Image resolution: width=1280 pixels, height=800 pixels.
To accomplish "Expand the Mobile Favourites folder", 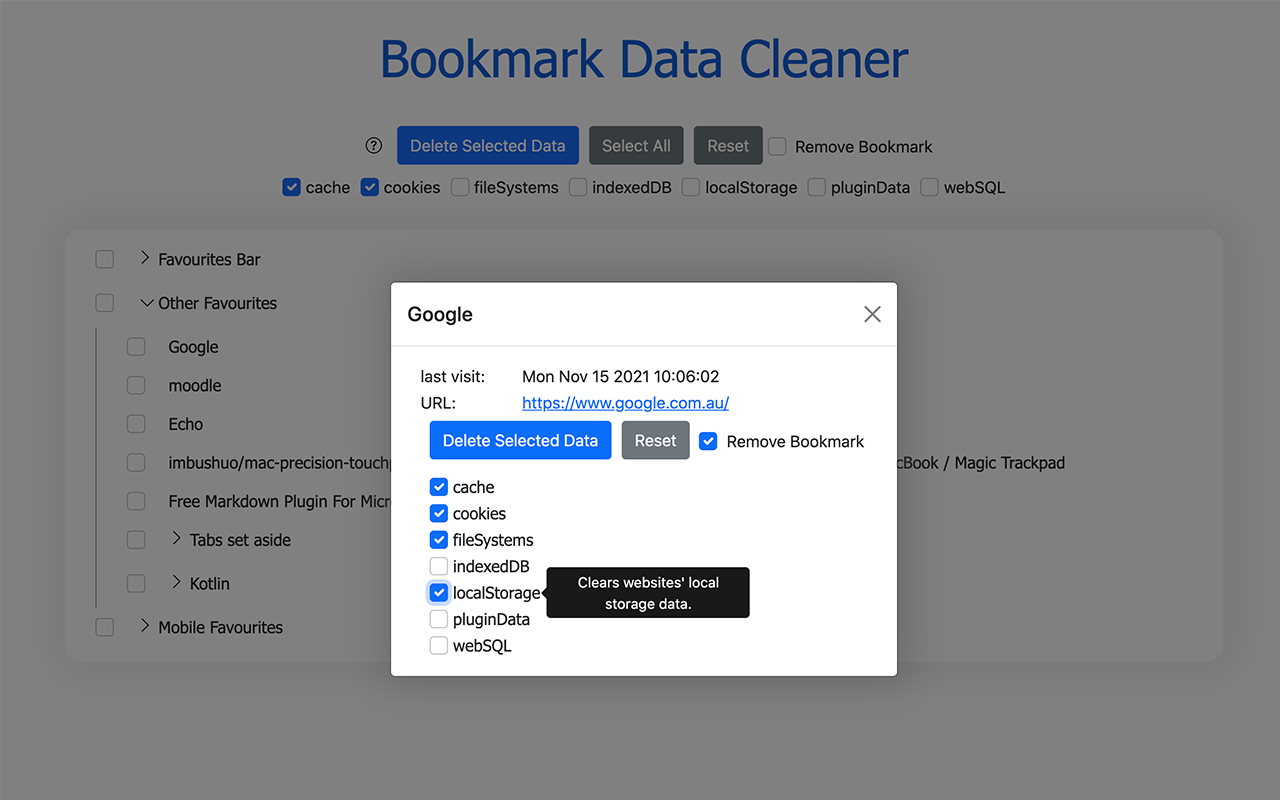I will coord(145,627).
